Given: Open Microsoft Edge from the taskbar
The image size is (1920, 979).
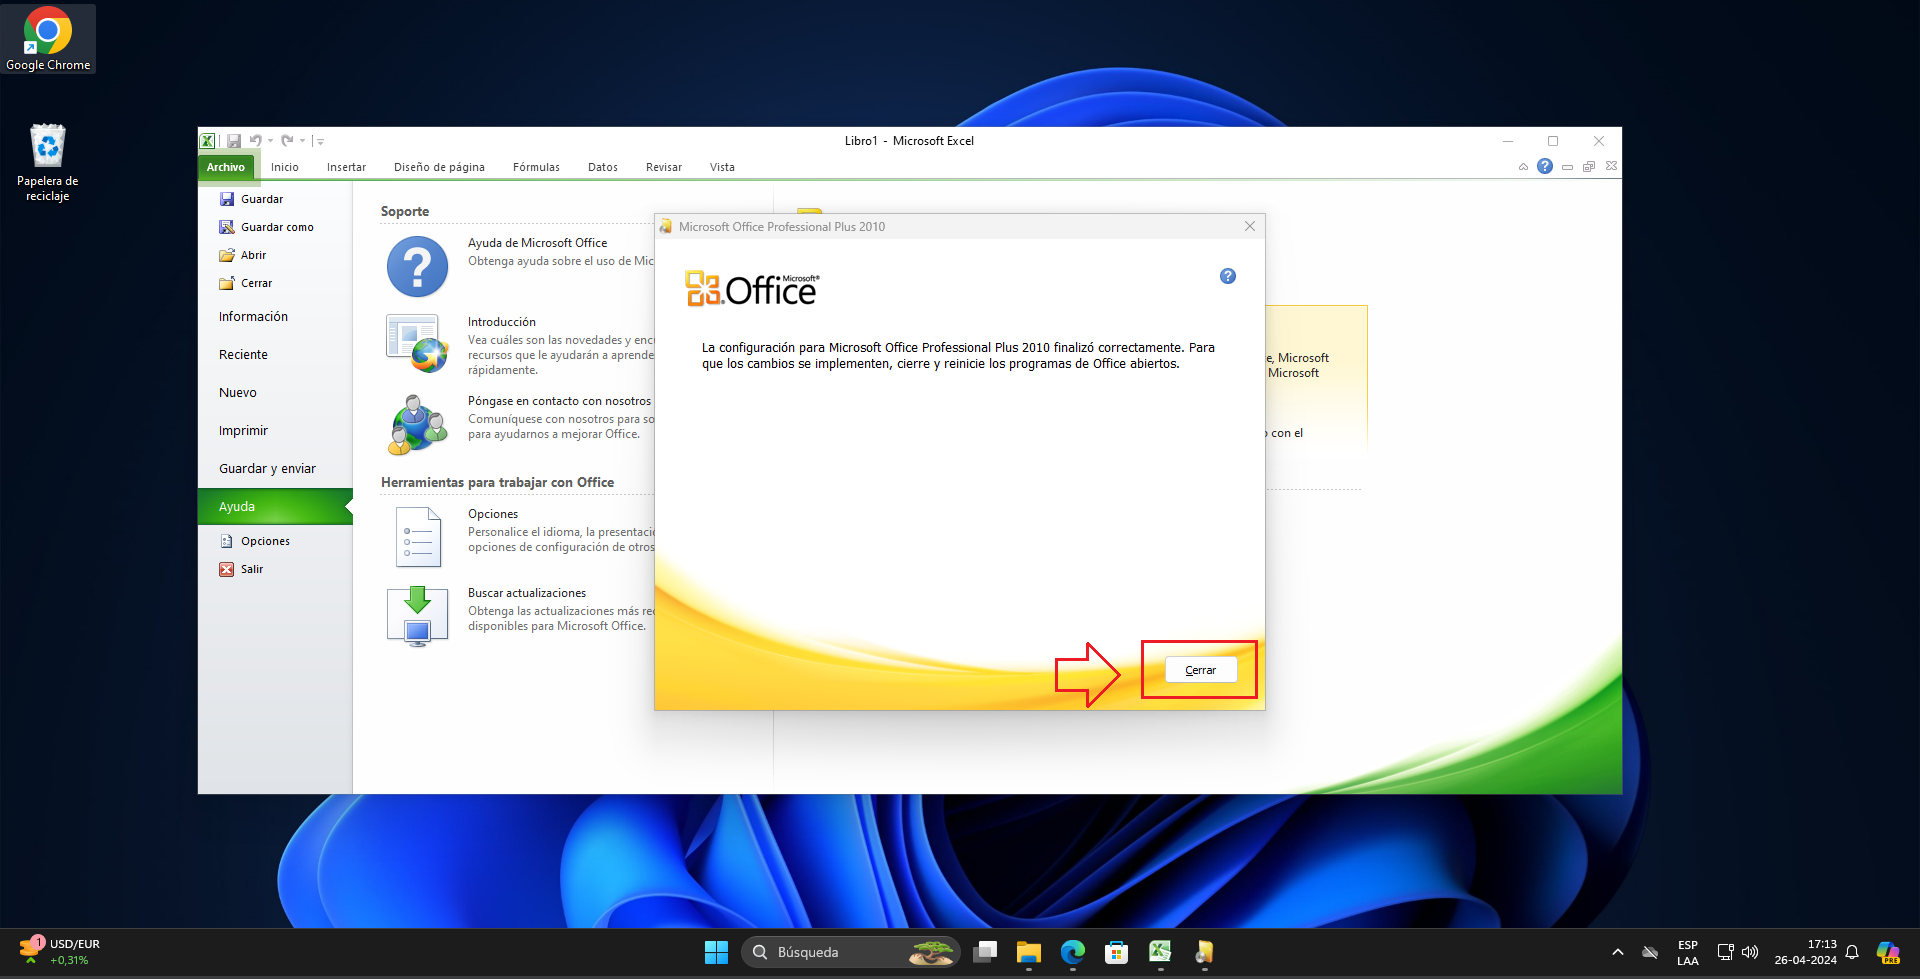Looking at the screenshot, I should pyautogui.click(x=1073, y=952).
